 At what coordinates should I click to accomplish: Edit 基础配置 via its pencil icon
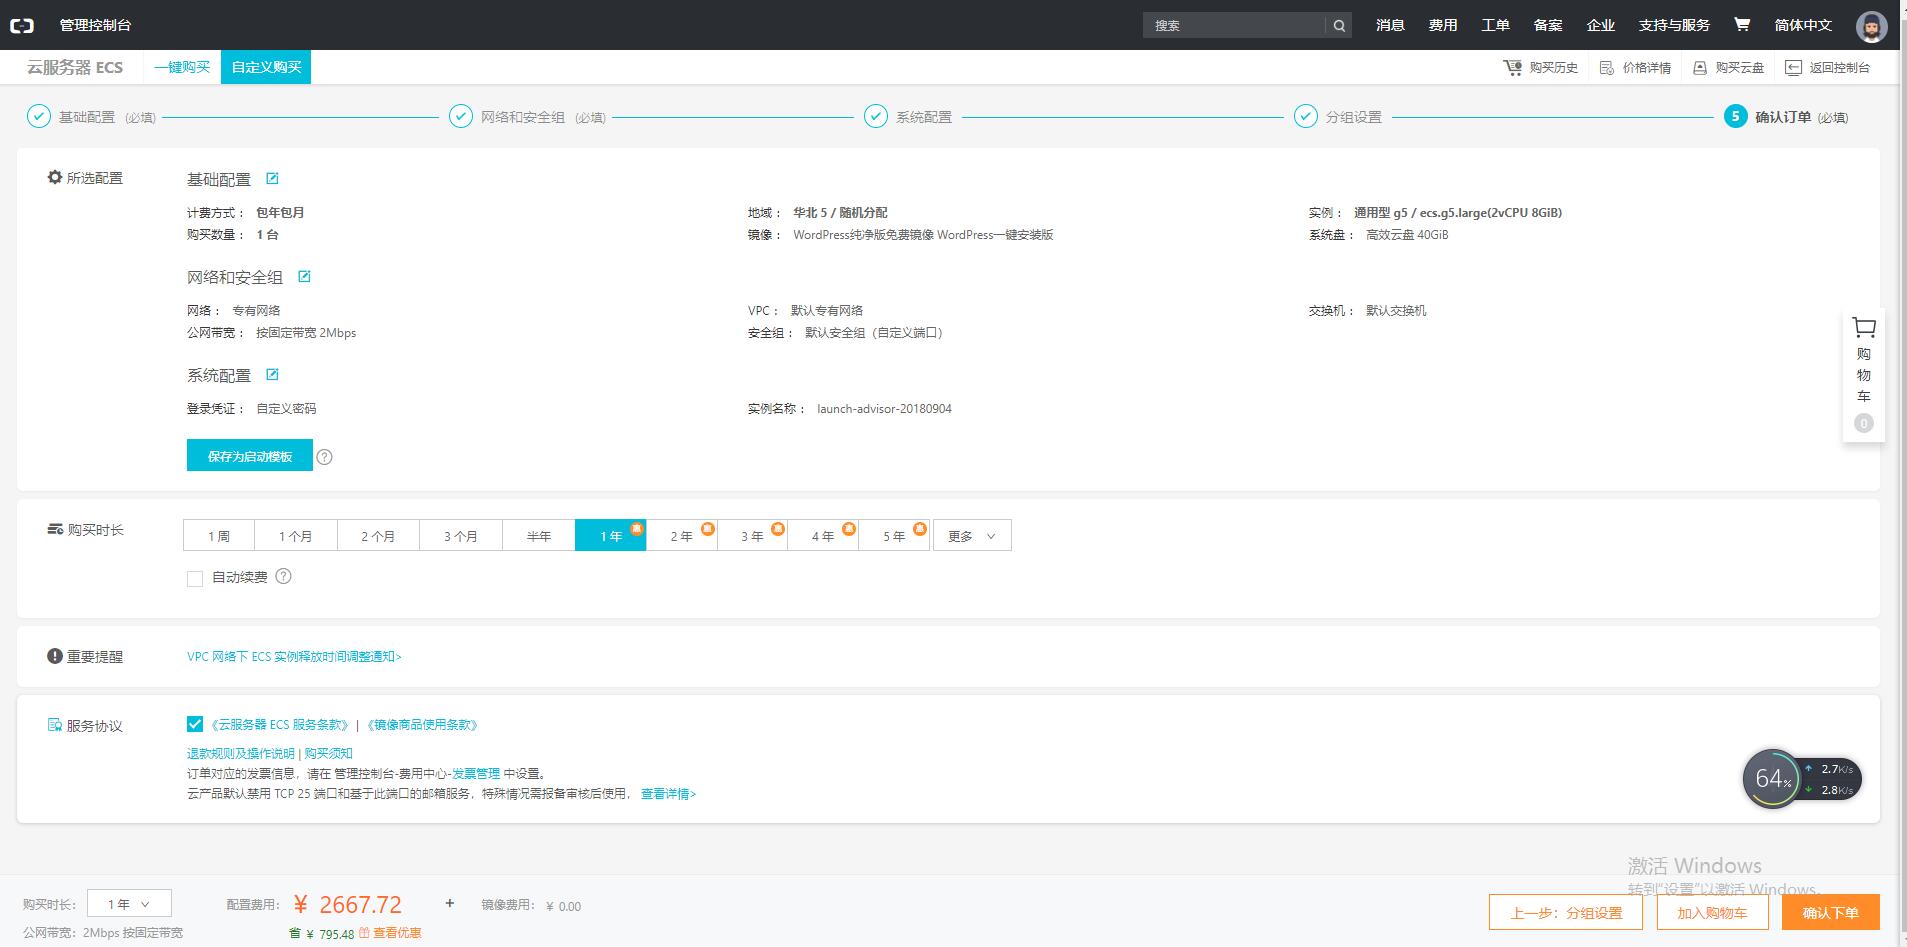[272, 179]
